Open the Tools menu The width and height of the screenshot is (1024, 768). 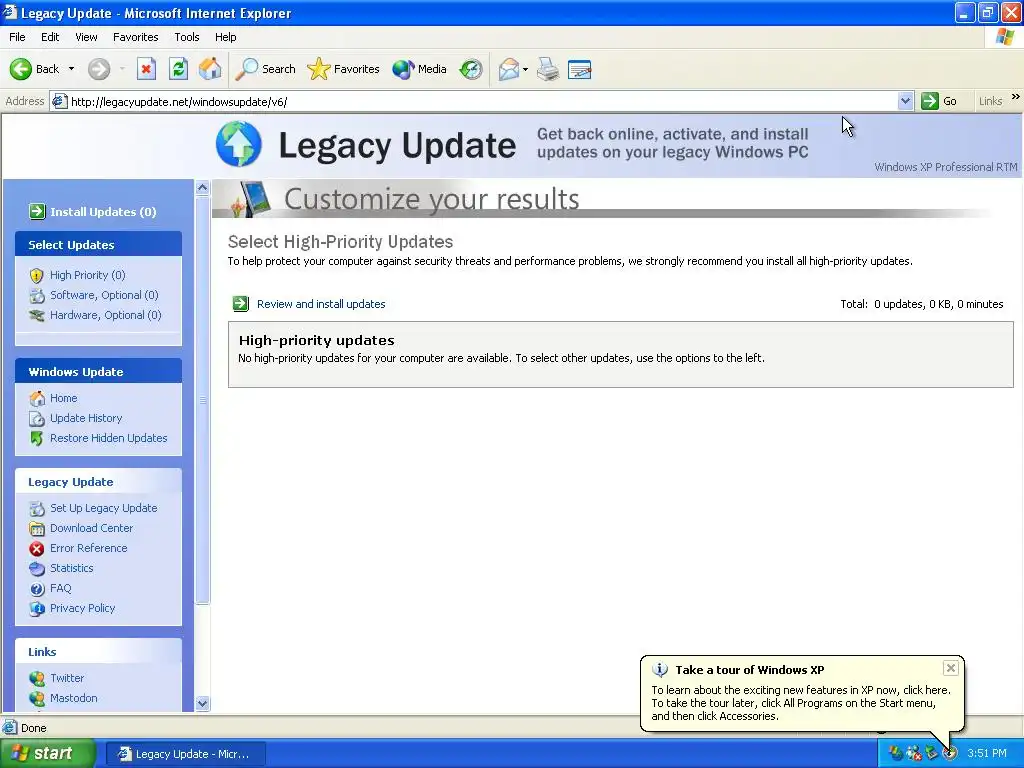click(187, 37)
